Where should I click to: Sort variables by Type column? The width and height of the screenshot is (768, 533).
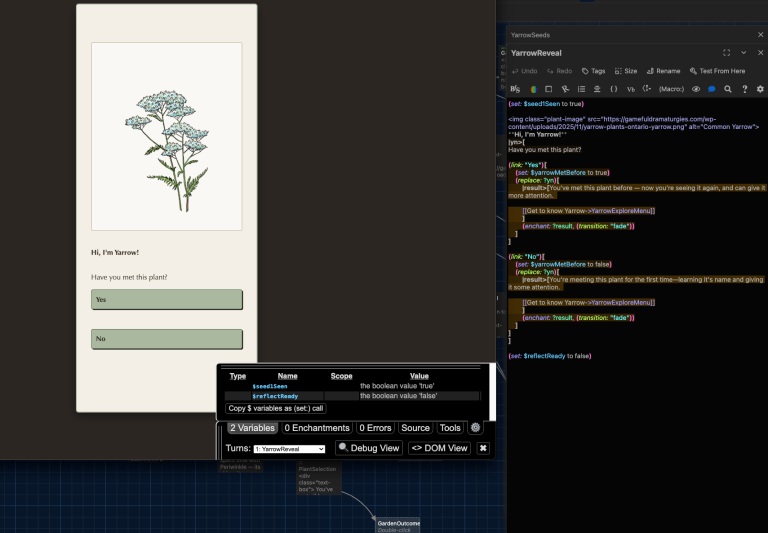[238, 376]
